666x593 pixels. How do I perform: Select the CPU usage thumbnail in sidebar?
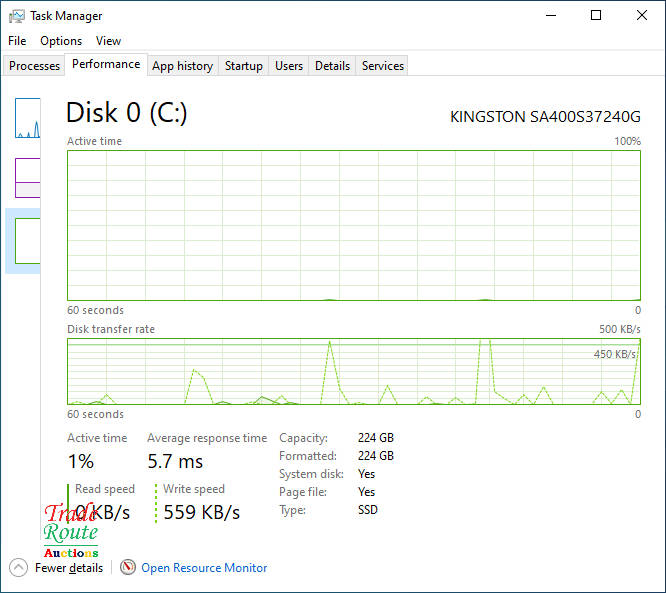click(x=27, y=118)
